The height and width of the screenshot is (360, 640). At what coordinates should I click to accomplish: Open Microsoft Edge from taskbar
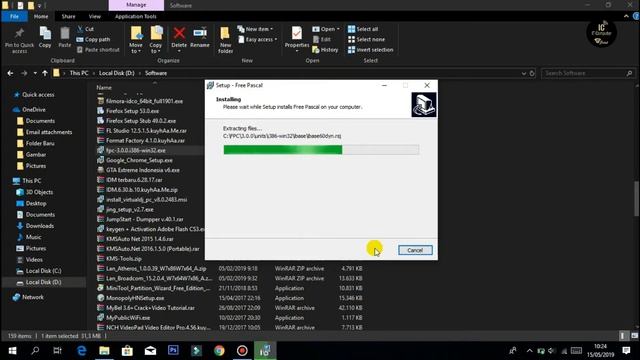[82, 351]
